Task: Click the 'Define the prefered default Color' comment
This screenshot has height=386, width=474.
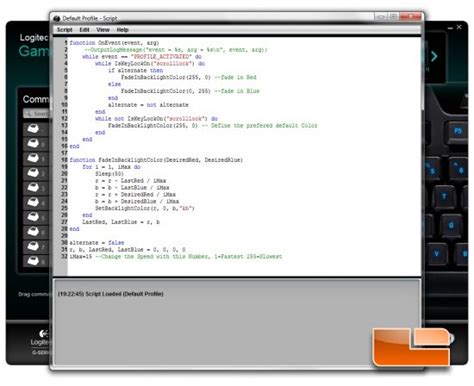Action: tap(260, 126)
